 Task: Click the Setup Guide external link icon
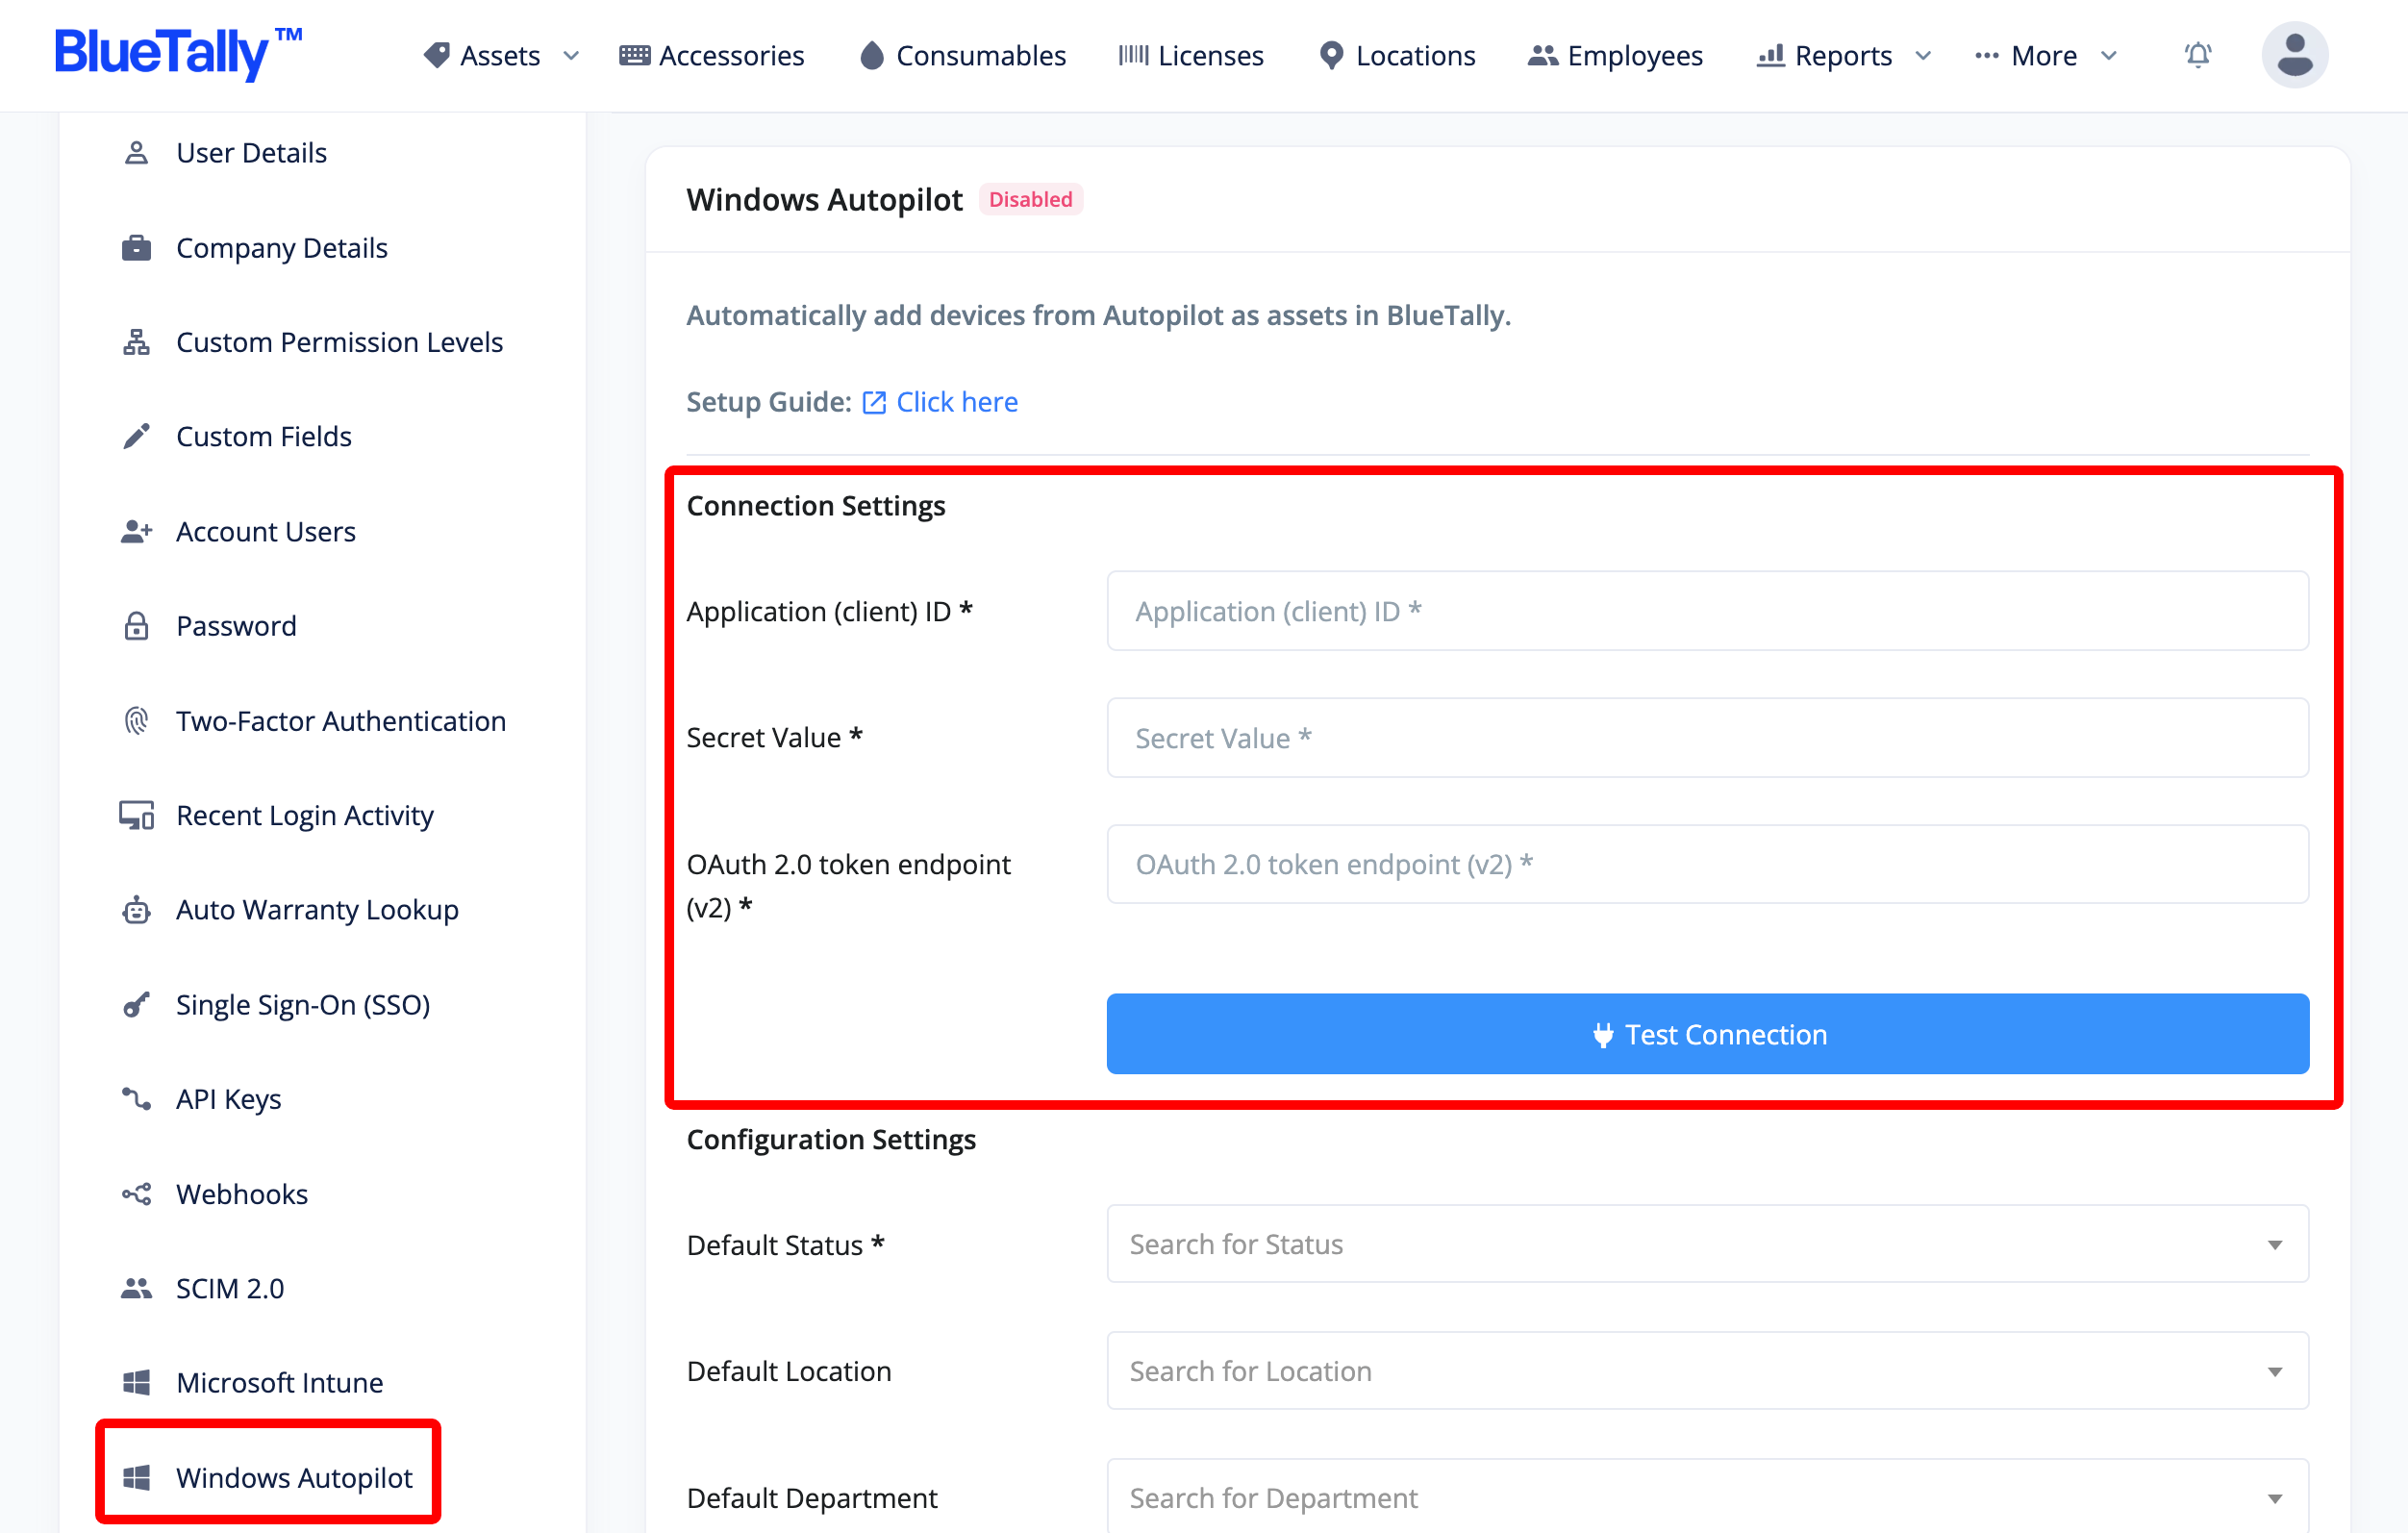tap(874, 402)
